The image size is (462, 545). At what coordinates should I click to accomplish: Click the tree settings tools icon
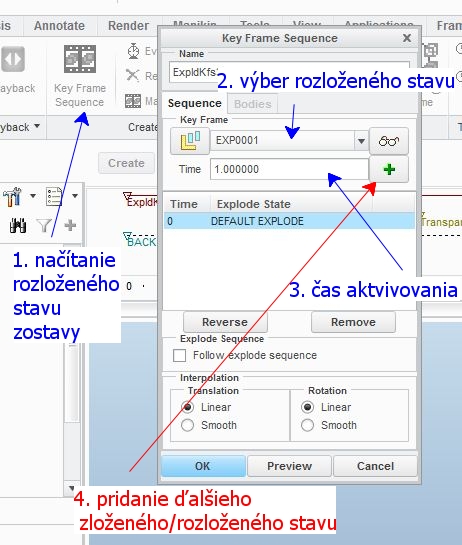tap(13, 196)
